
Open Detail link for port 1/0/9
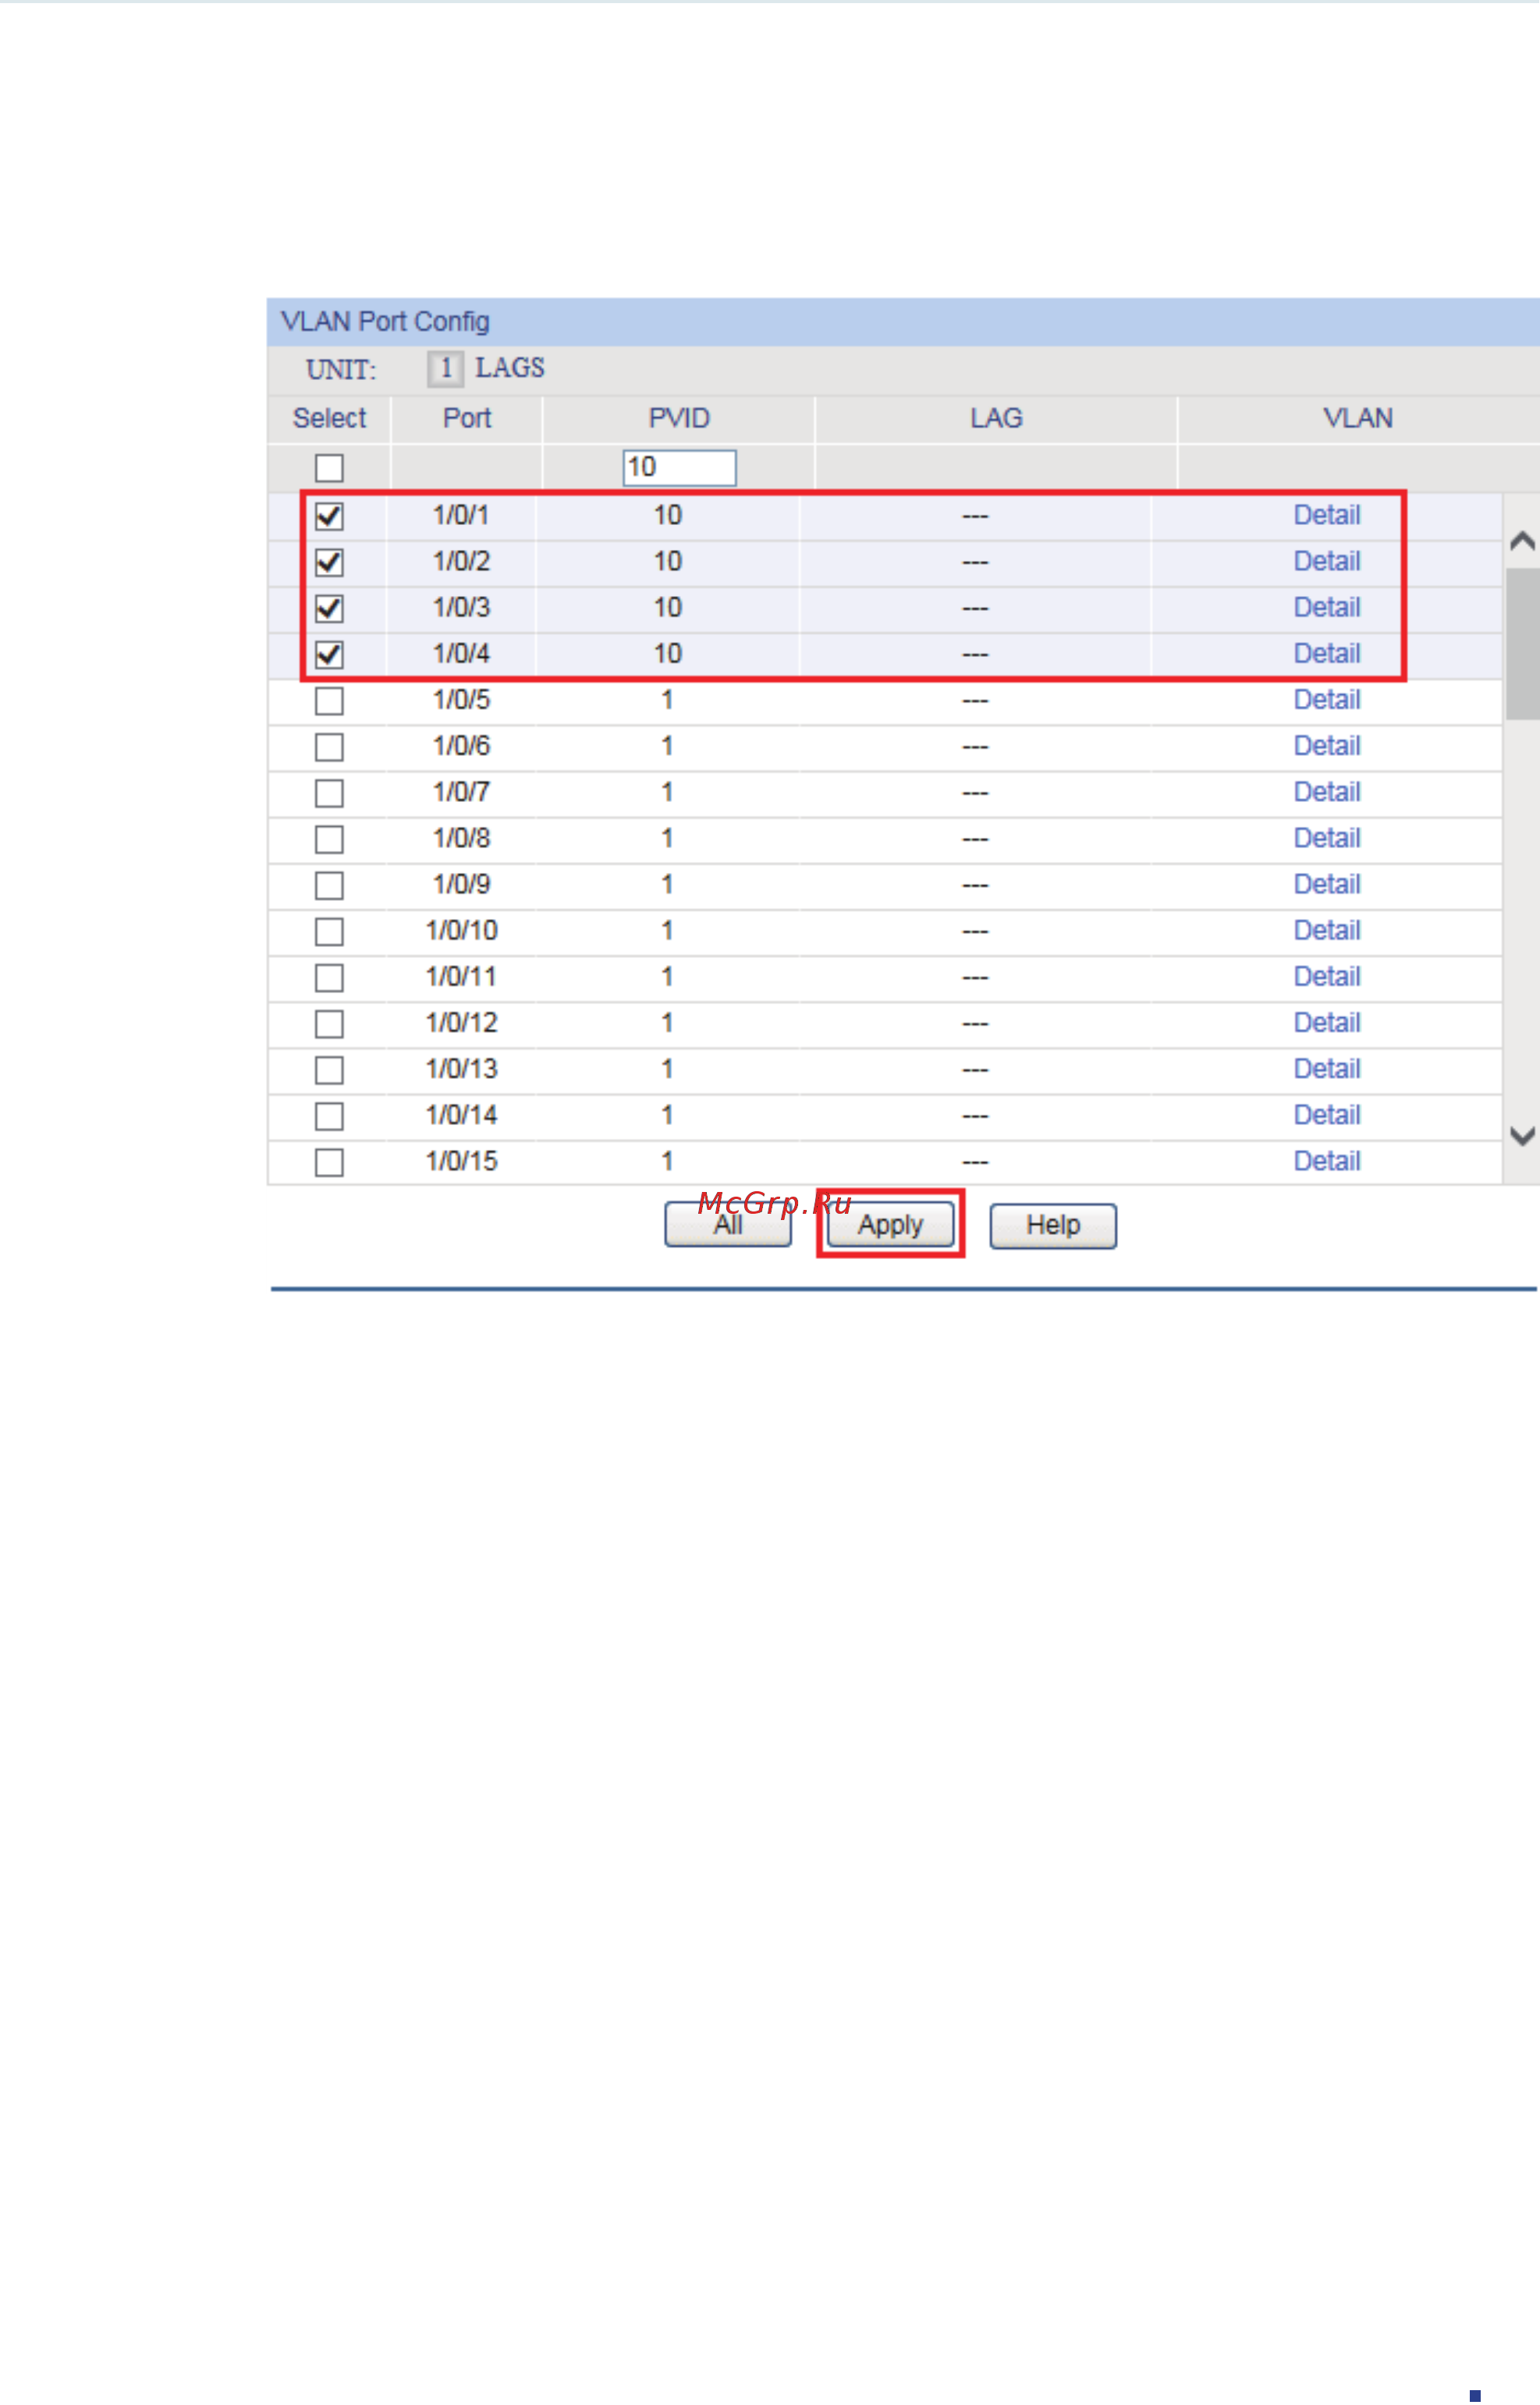click(x=1326, y=884)
